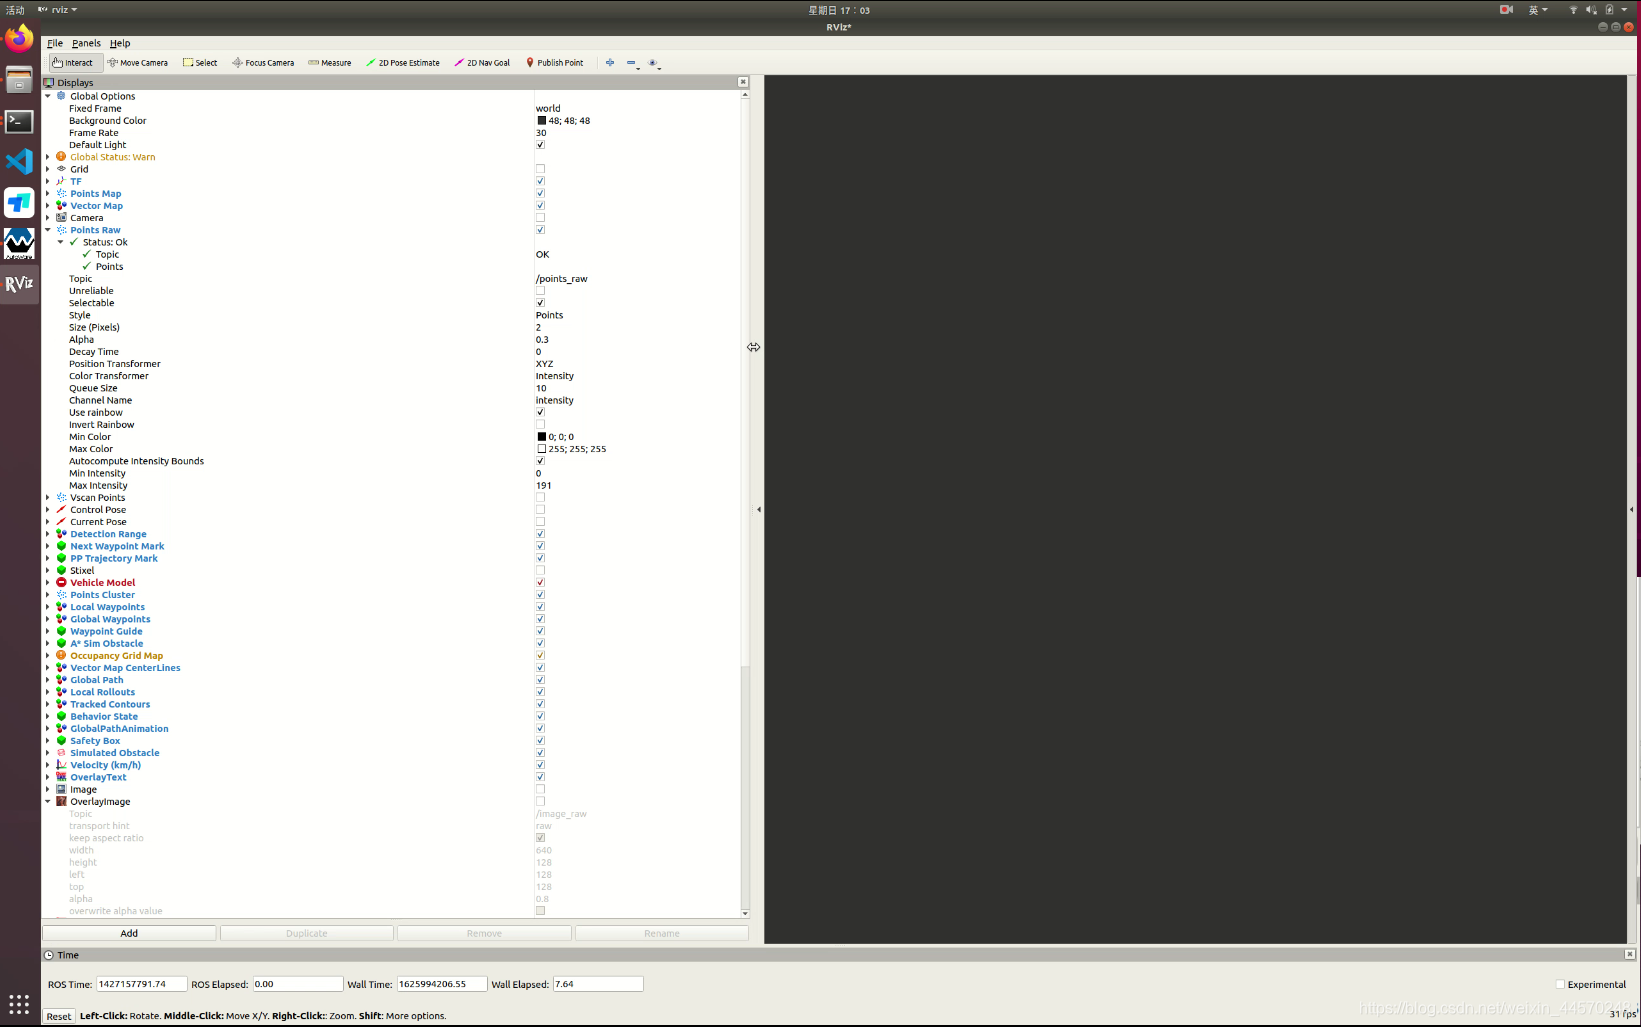Toggle Autocompute Intensity Bounds checkbox

(540, 461)
